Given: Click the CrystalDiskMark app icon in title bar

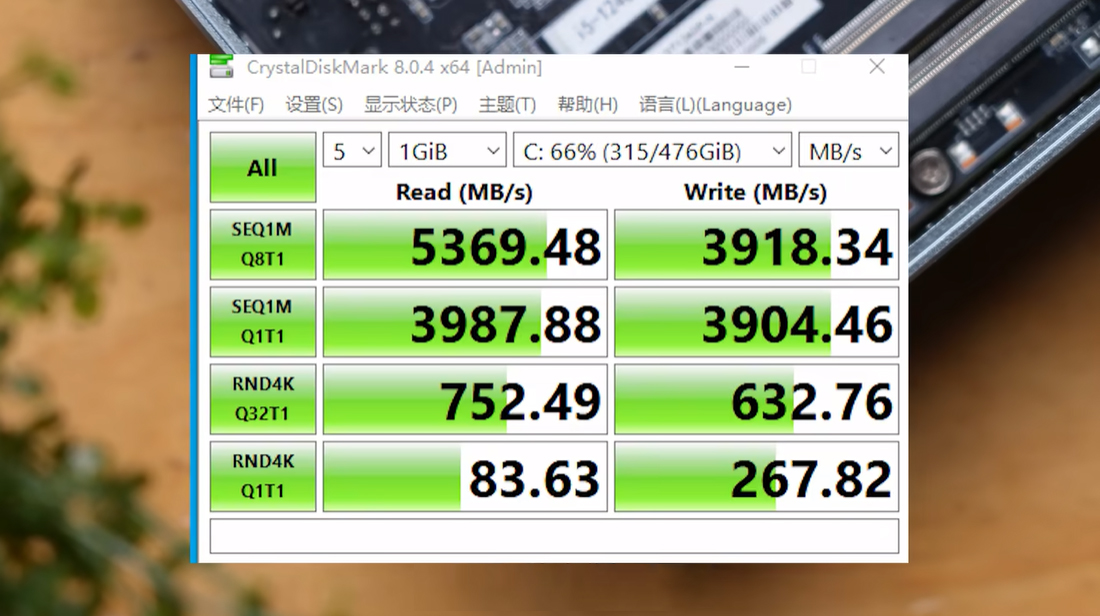Looking at the screenshot, I should 221,67.
